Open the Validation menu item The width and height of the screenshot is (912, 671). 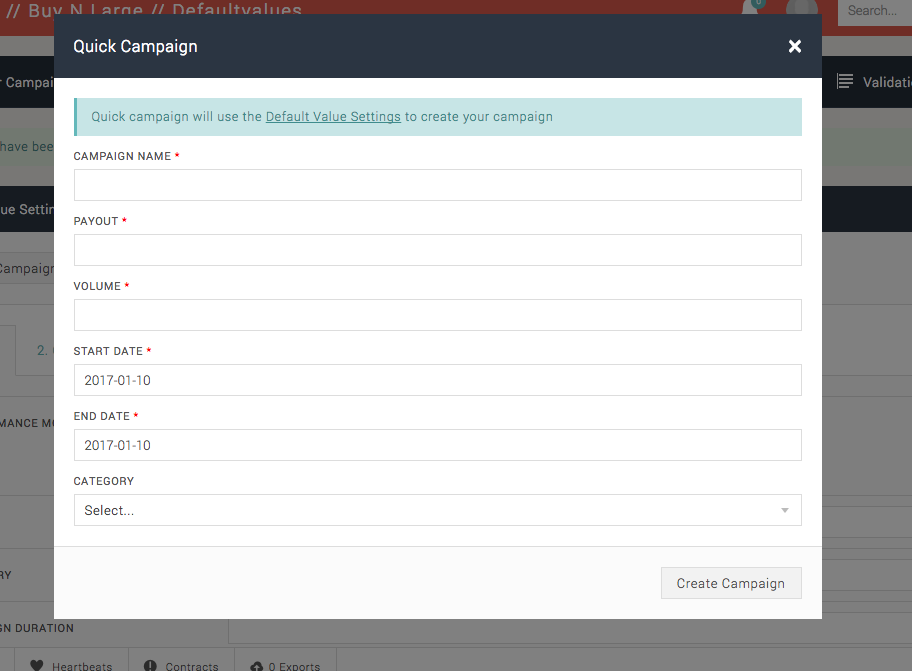[x=874, y=82]
